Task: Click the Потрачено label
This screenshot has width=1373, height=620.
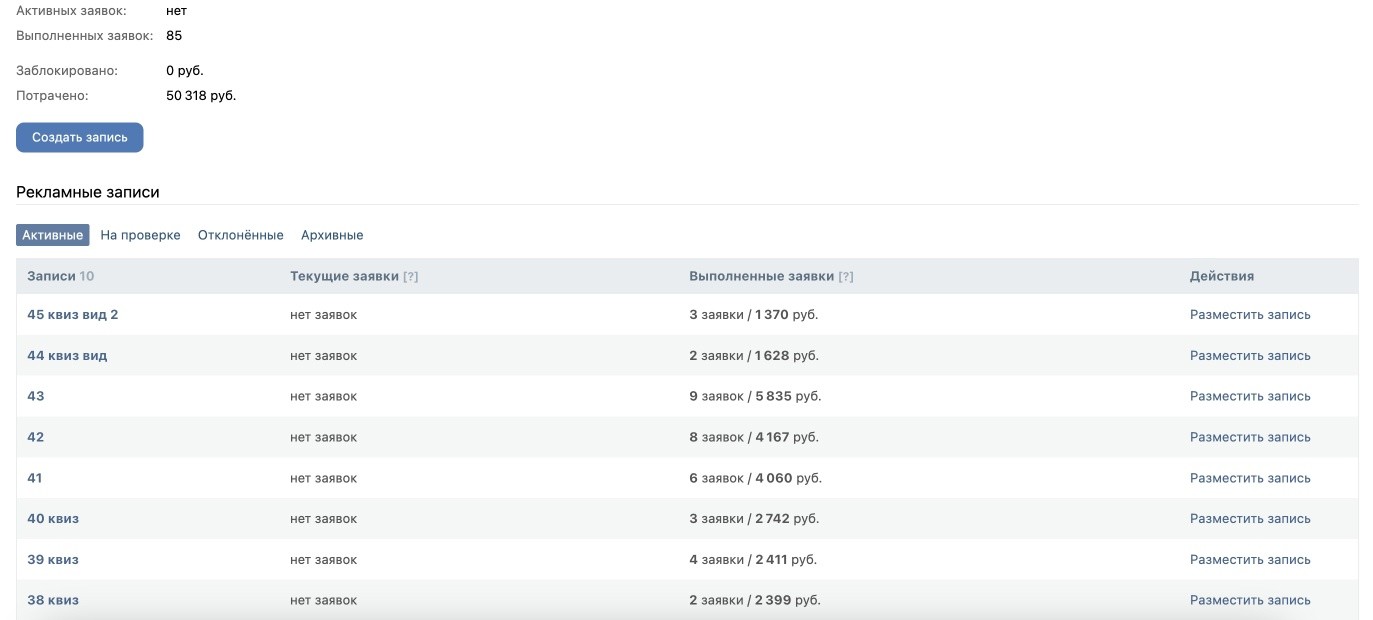Action: 52,96
